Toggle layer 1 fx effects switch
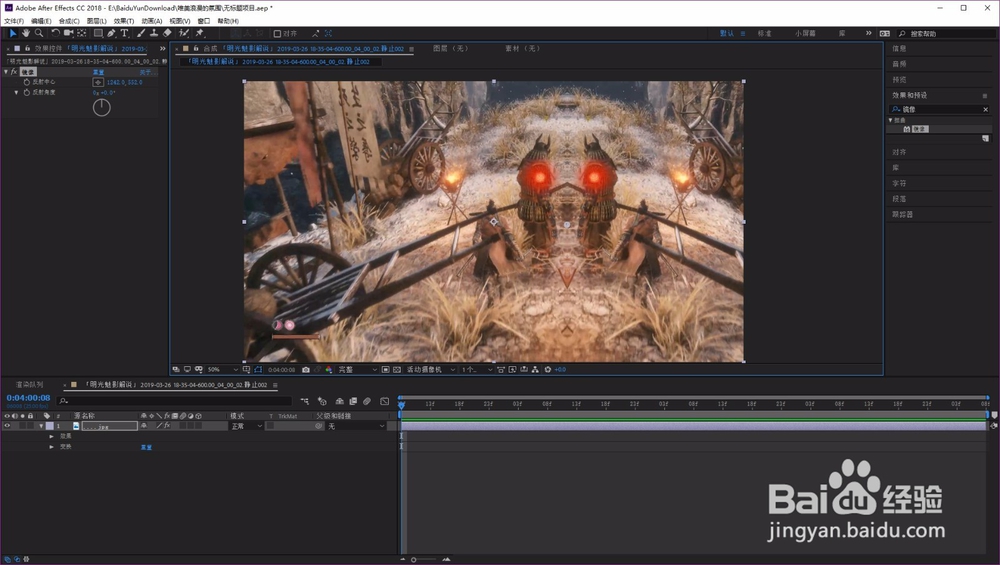1000x565 pixels. pyautogui.click(x=167, y=426)
